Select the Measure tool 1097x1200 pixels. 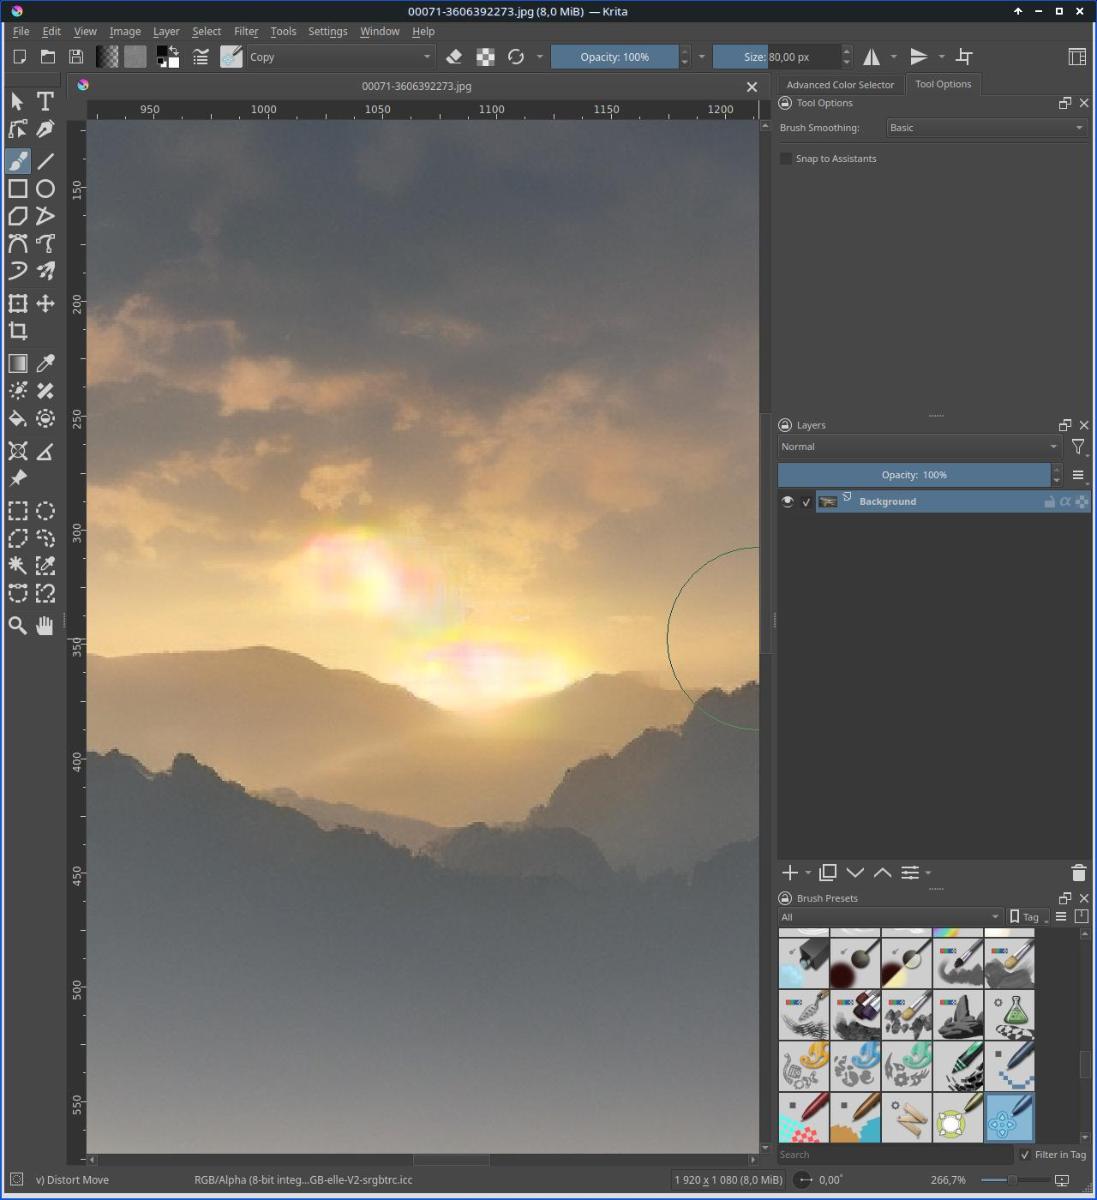(45, 452)
